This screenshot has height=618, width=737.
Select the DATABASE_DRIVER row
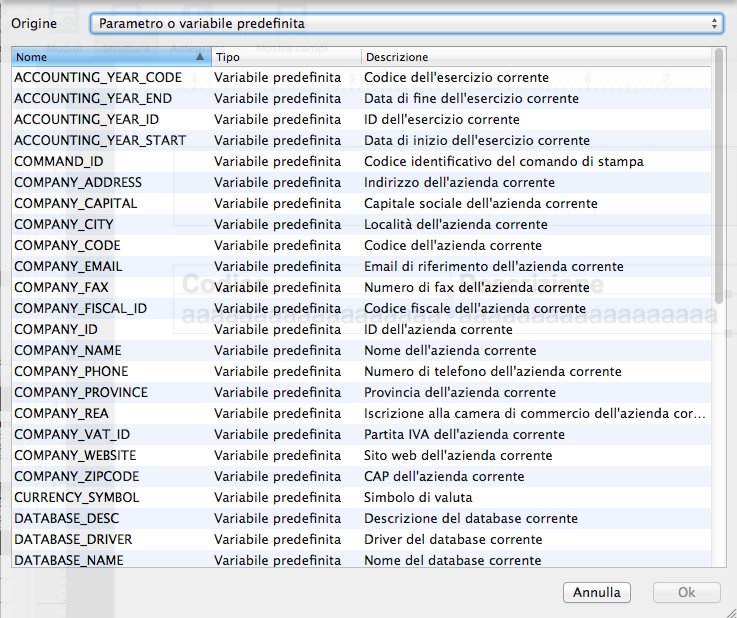tap(73, 539)
